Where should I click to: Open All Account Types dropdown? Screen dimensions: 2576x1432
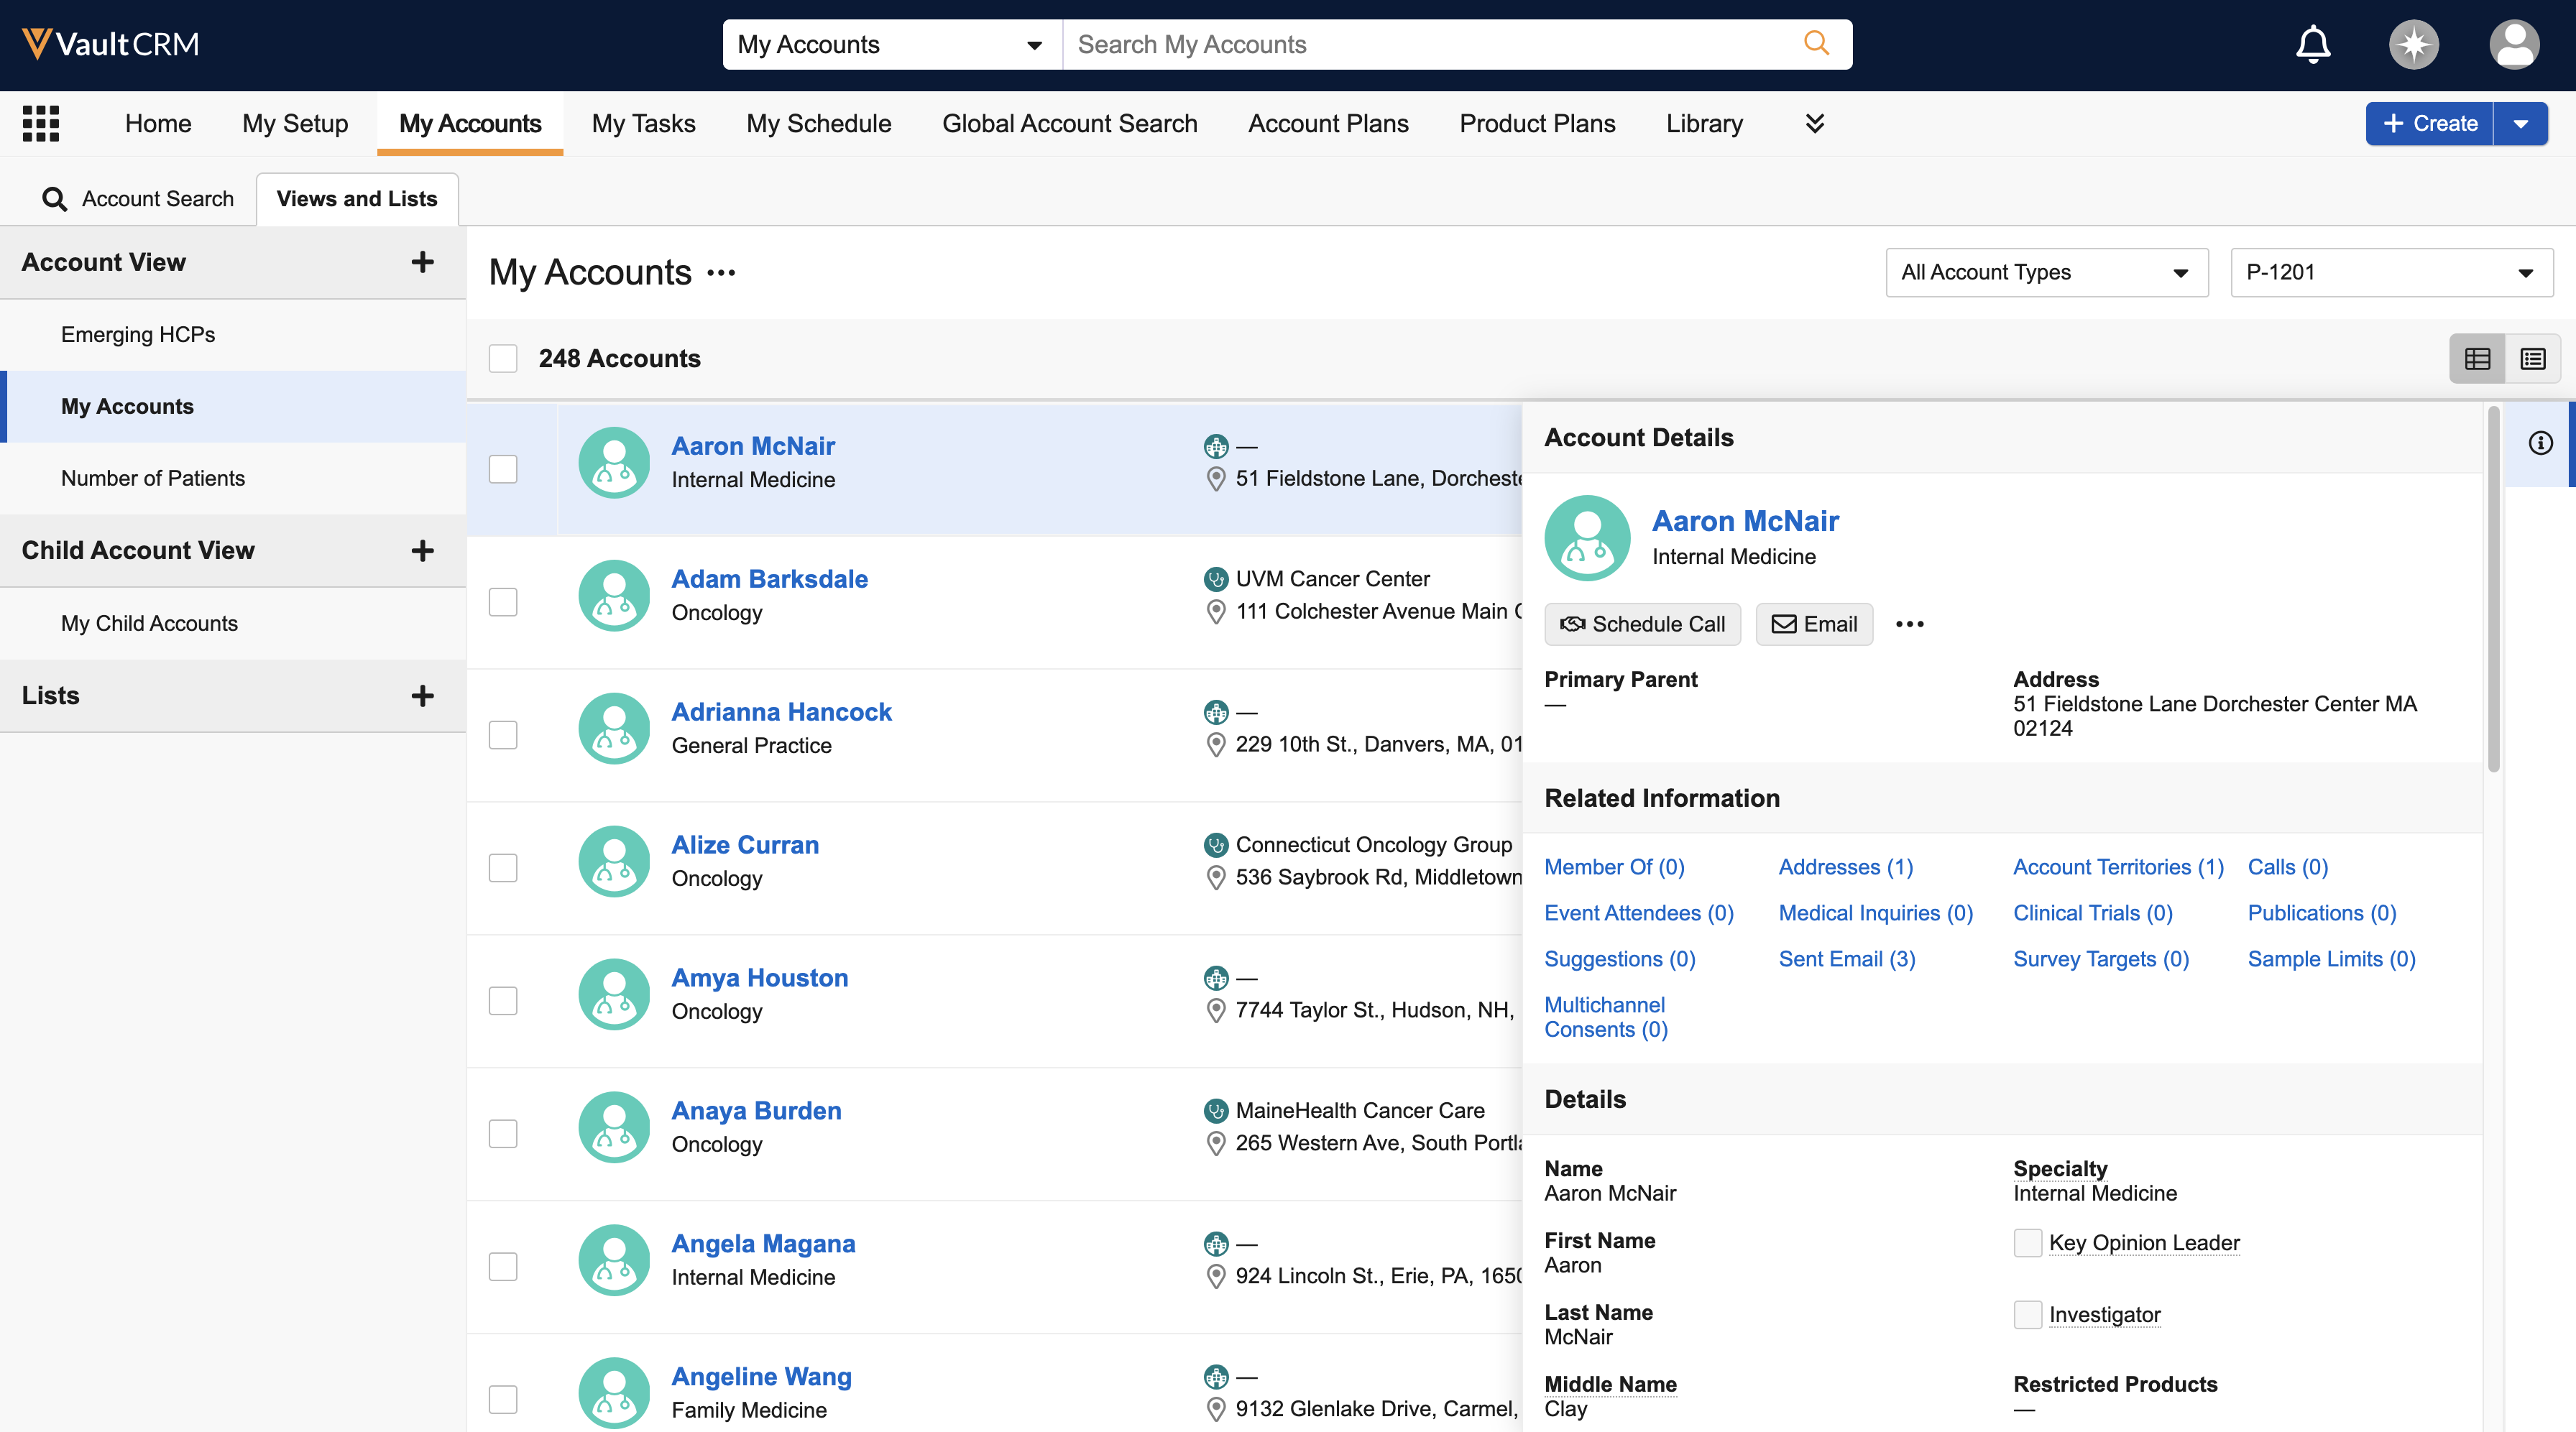(2046, 273)
